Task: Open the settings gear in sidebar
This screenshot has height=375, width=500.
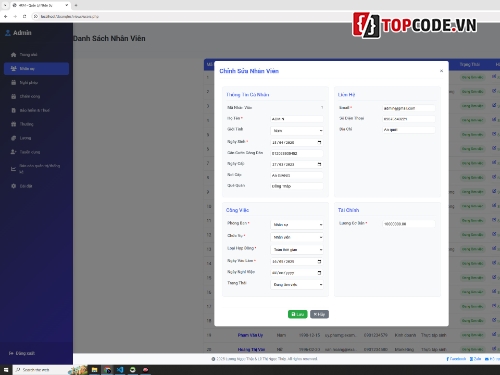Action: coord(13,186)
